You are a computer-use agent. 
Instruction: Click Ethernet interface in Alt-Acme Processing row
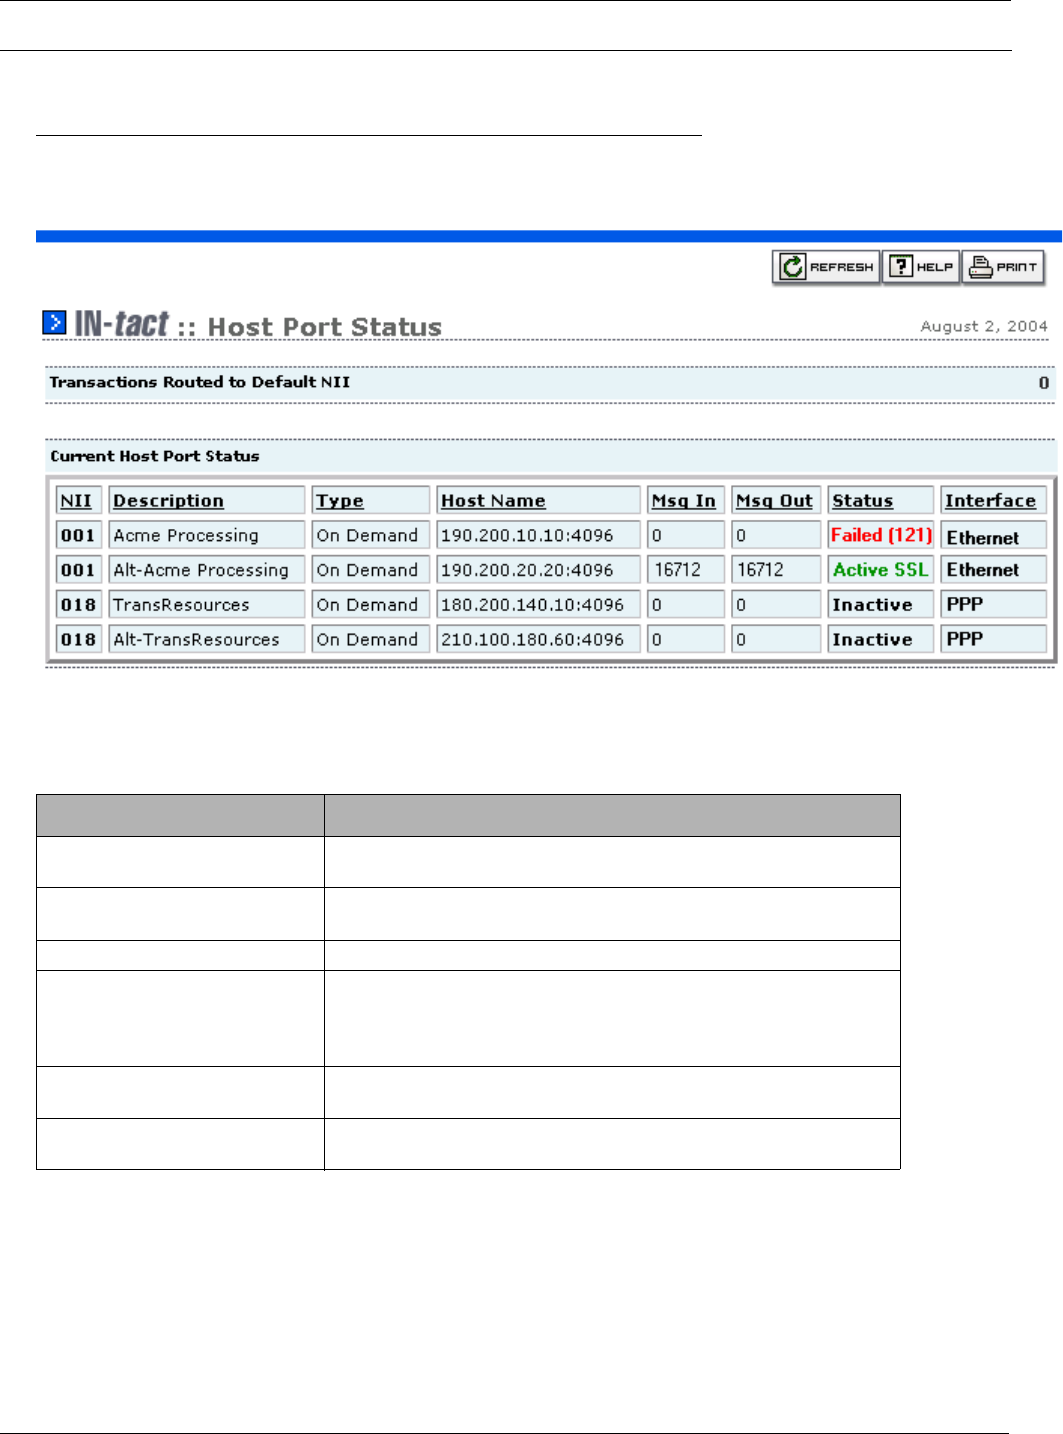coord(982,570)
